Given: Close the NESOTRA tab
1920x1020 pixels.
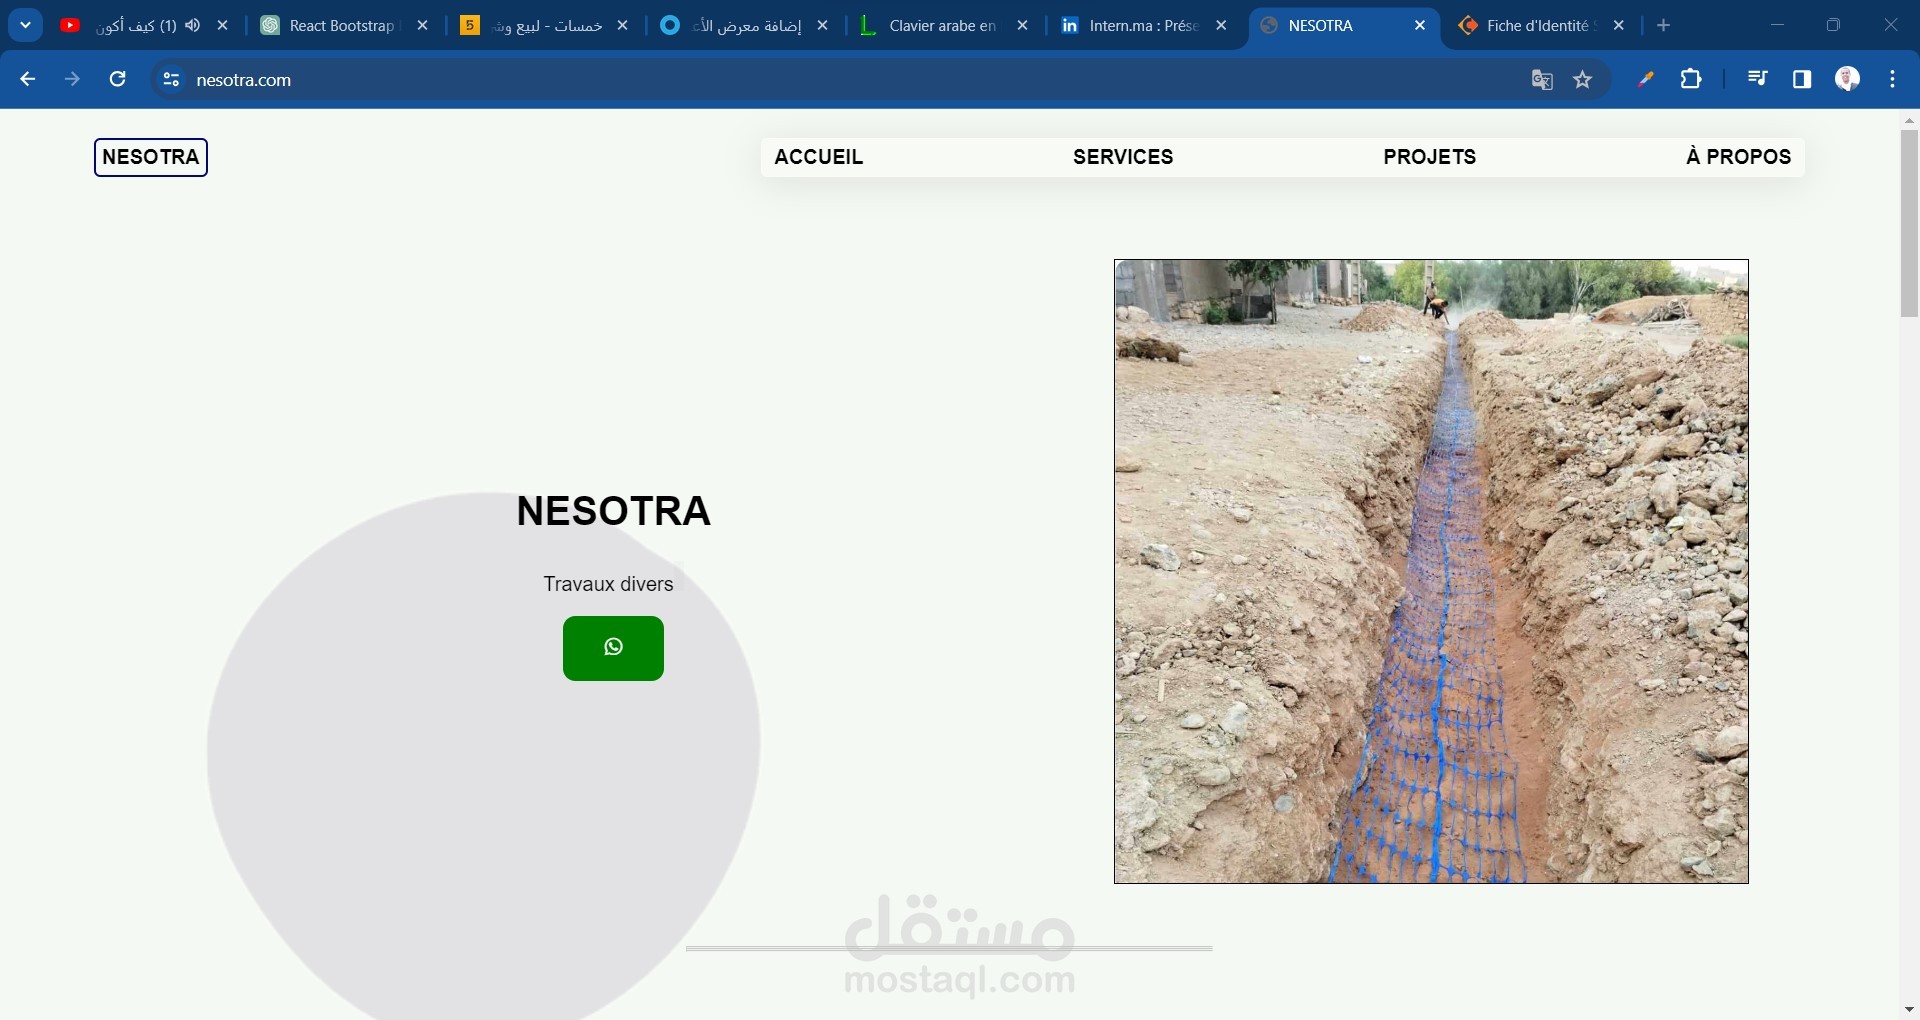Looking at the screenshot, I should [1421, 26].
